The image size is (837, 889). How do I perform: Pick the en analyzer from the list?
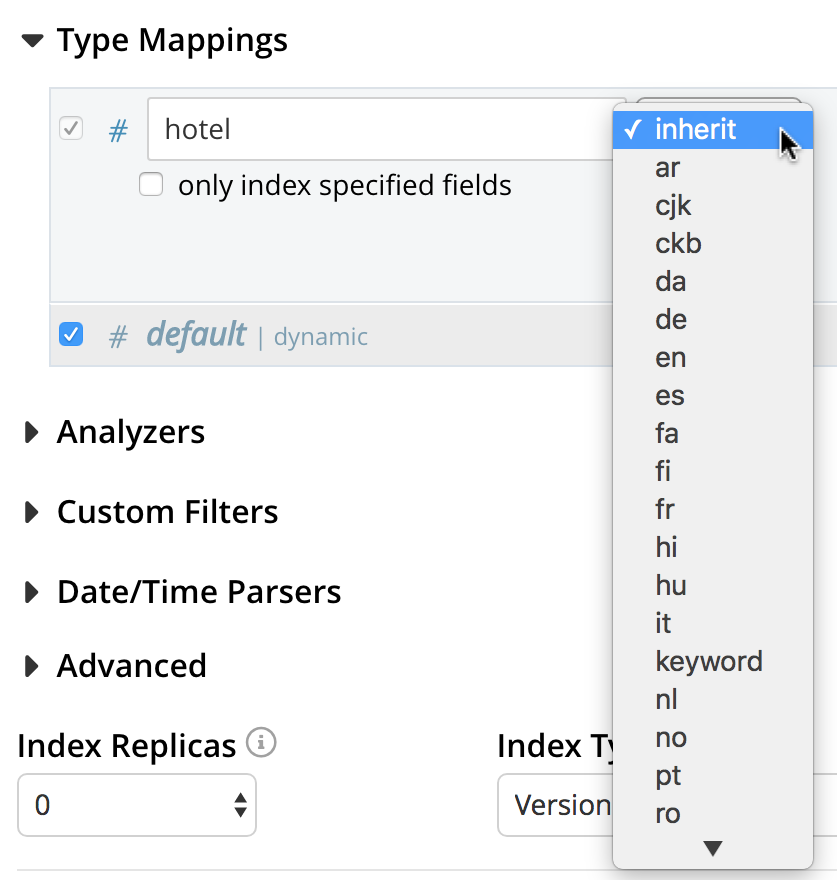point(671,358)
